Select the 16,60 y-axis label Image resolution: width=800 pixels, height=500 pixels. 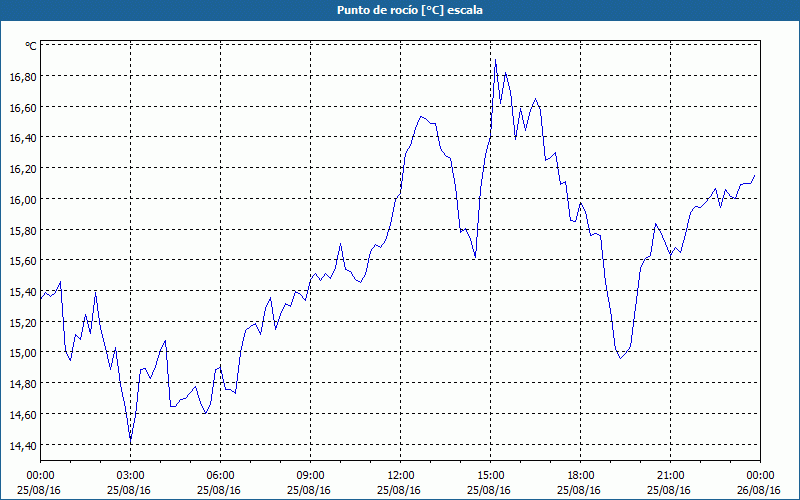(23, 107)
